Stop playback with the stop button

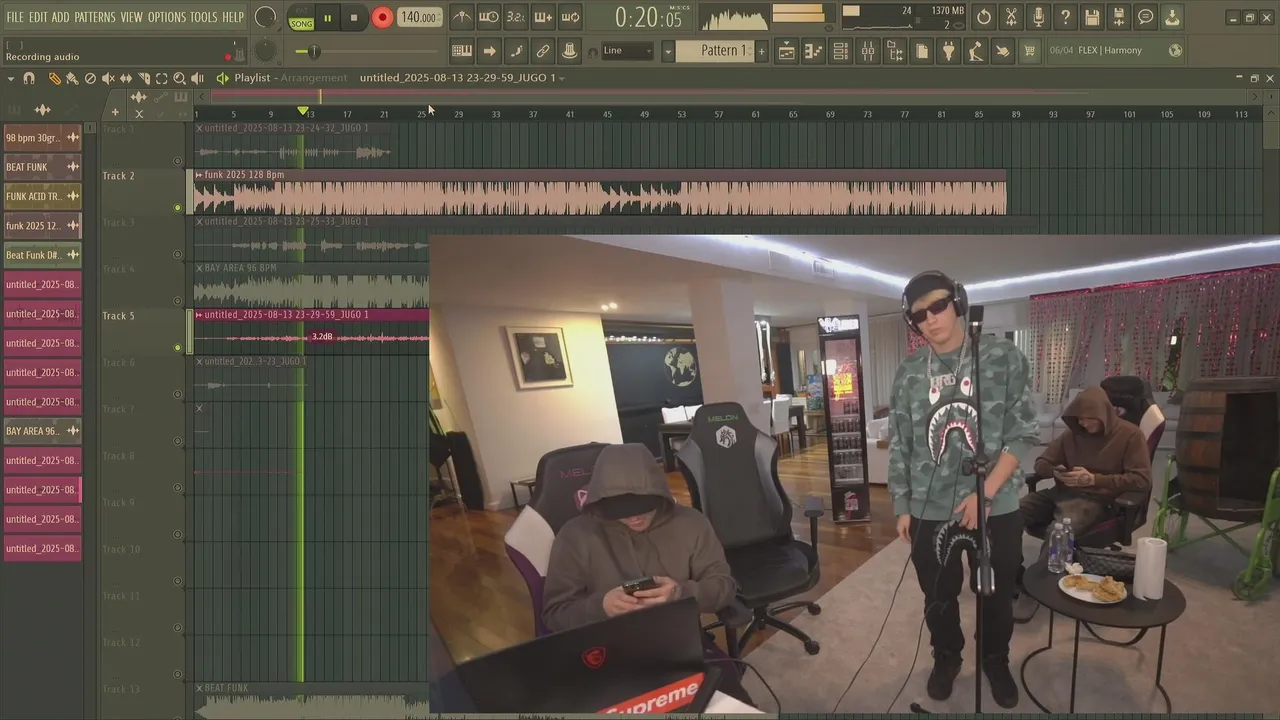[354, 18]
